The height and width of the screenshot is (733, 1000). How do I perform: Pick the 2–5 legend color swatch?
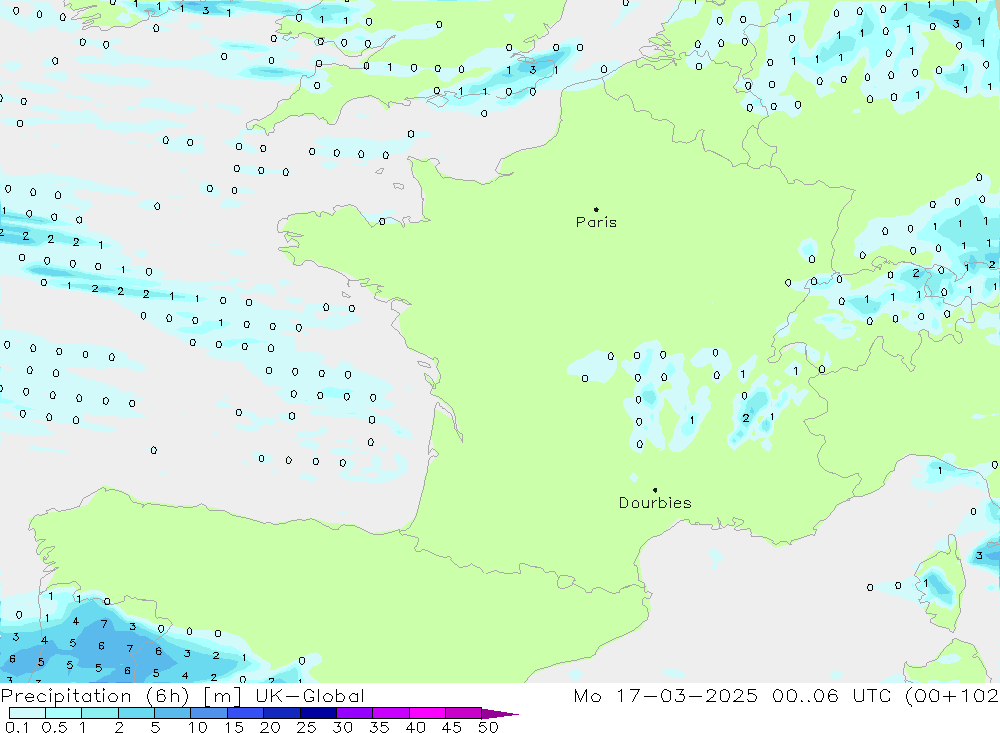[x=136, y=713]
